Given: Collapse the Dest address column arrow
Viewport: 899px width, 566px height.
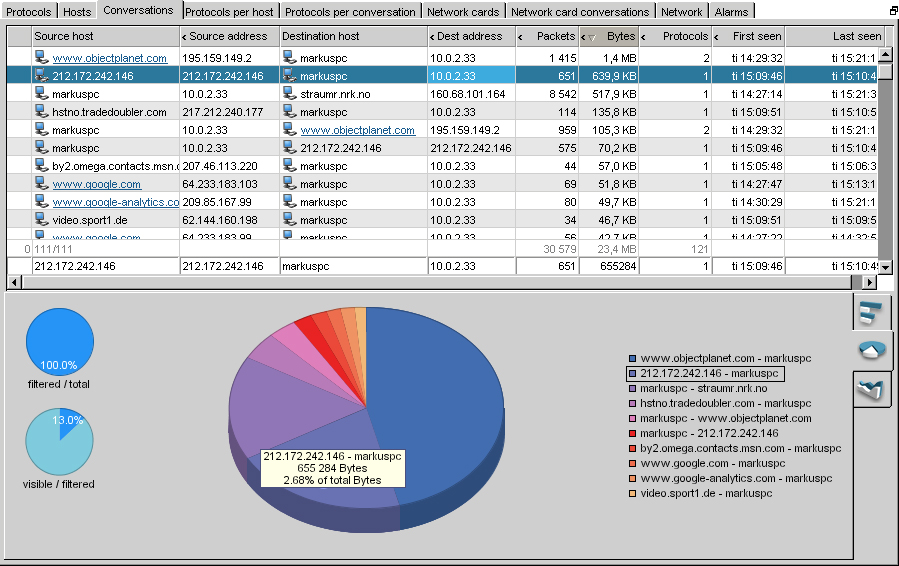Looking at the screenshot, I should click(432, 37).
